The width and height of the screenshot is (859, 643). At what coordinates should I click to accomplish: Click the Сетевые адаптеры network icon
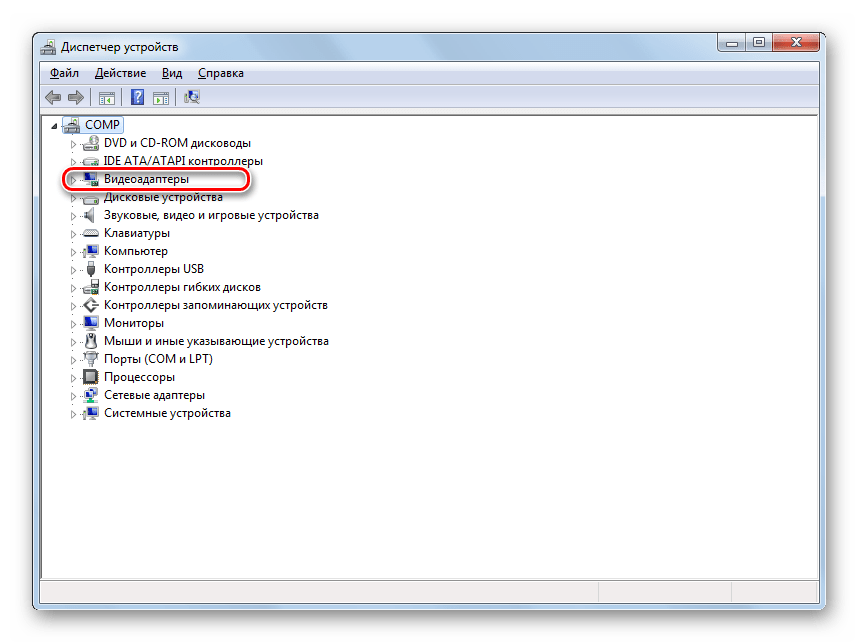[91, 395]
